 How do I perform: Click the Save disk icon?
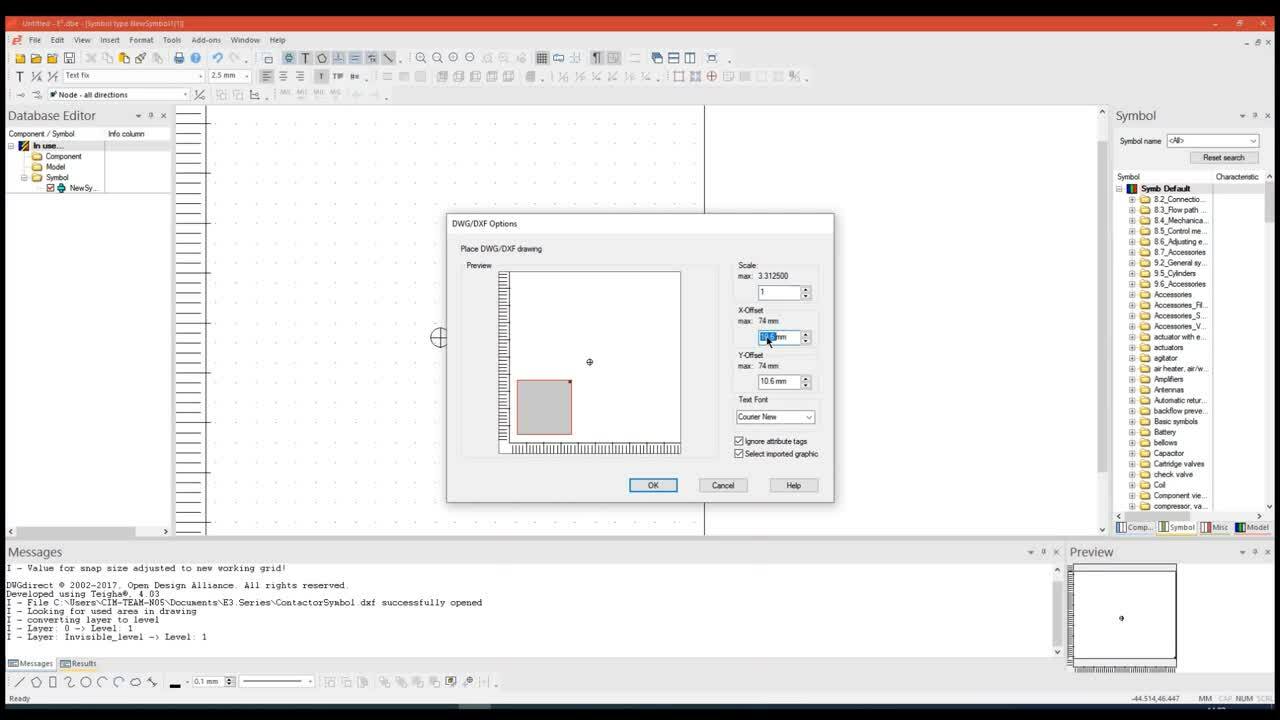click(x=69, y=58)
